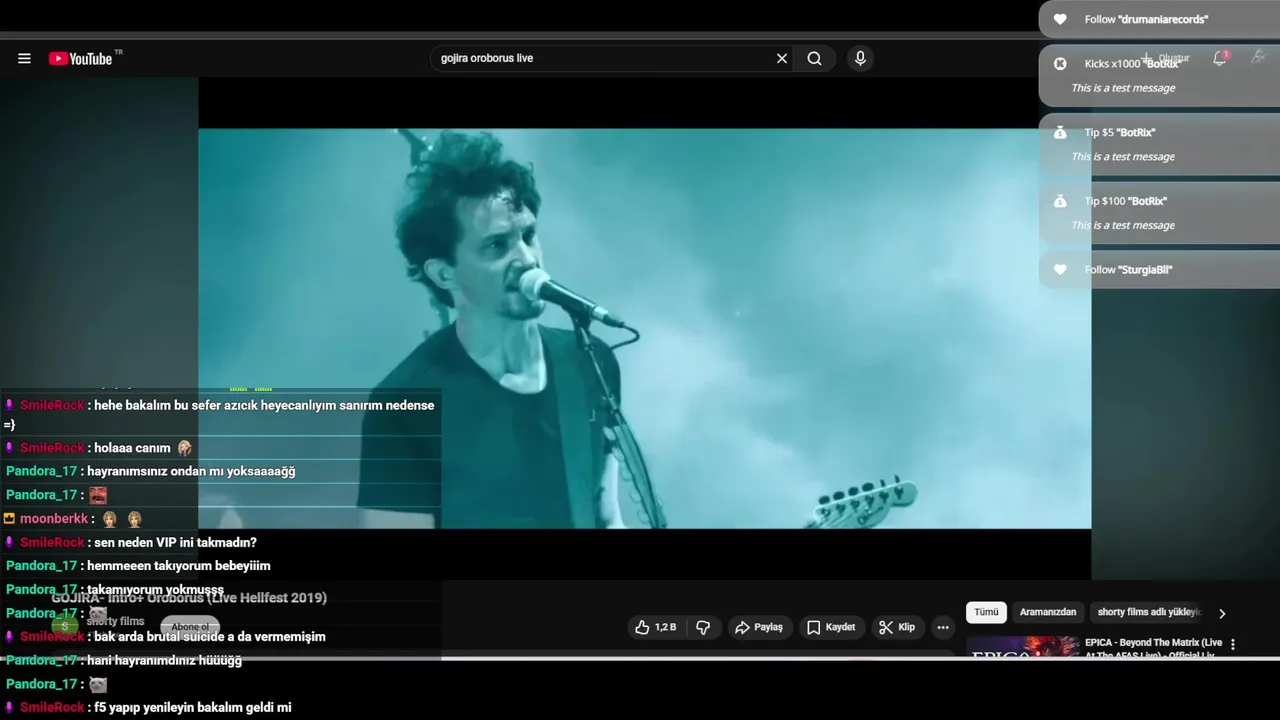Click money bag icon on Tip $5 alert

tap(1060, 132)
